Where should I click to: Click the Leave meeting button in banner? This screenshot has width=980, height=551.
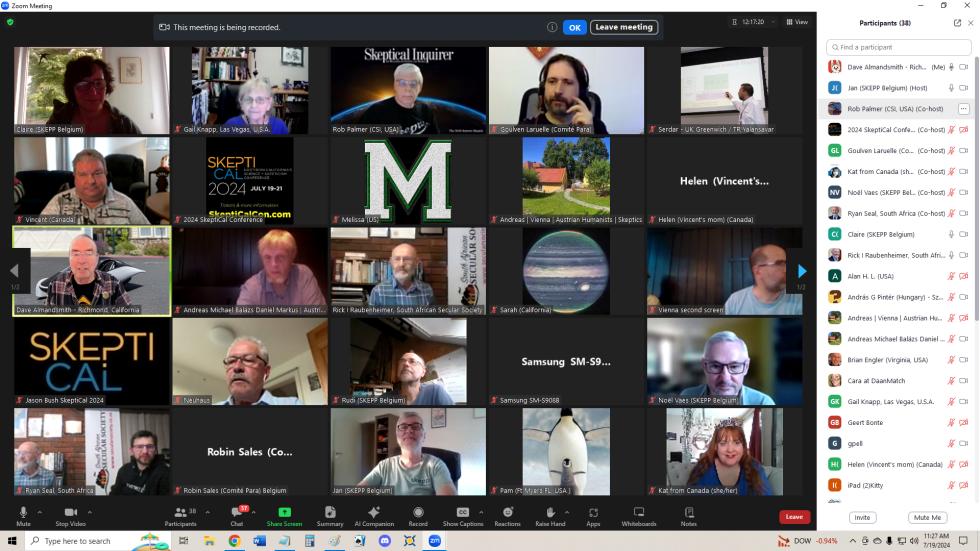click(x=624, y=27)
